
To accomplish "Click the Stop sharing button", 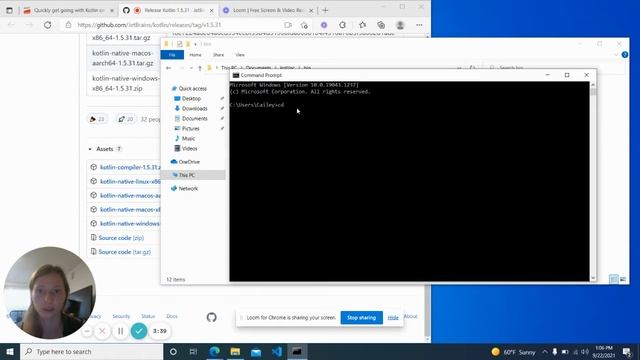I will [361, 318].
